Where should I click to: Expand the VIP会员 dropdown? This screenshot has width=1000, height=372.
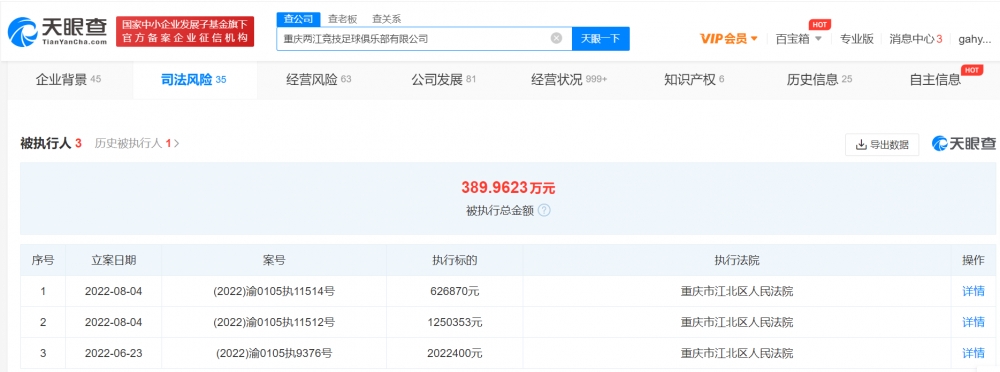[728, 39]
